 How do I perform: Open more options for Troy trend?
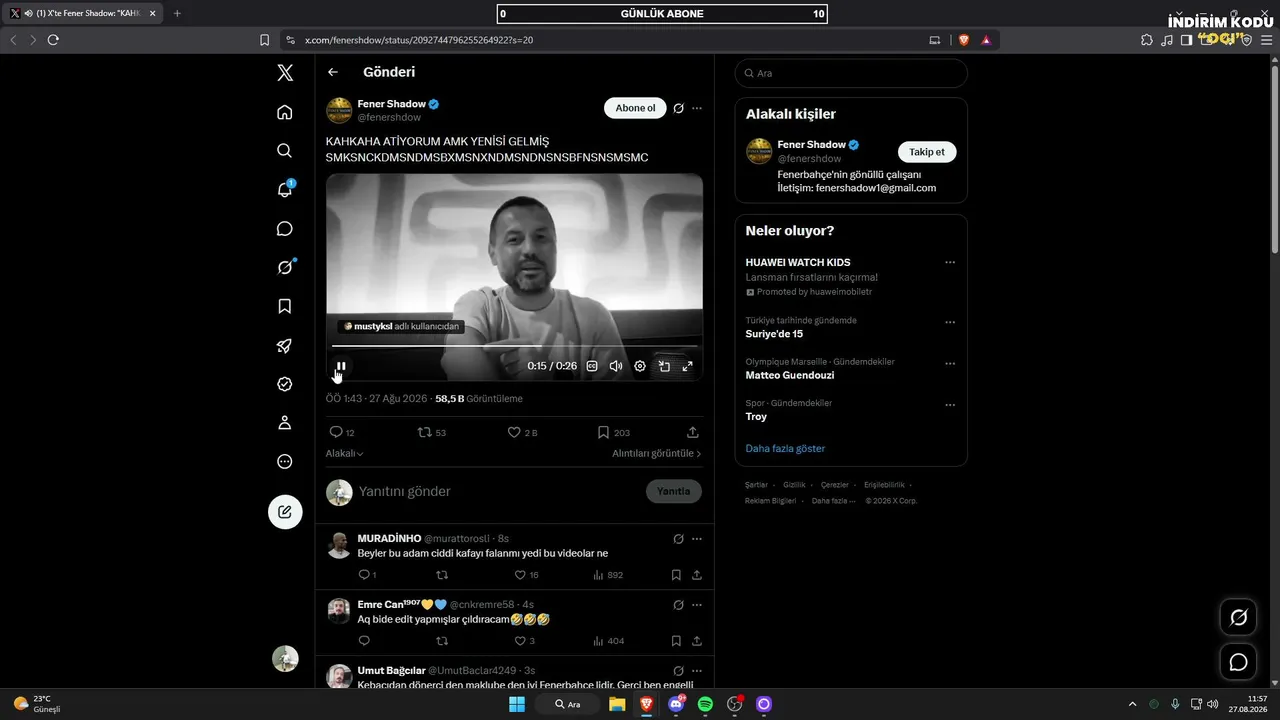tap(950, 405)
